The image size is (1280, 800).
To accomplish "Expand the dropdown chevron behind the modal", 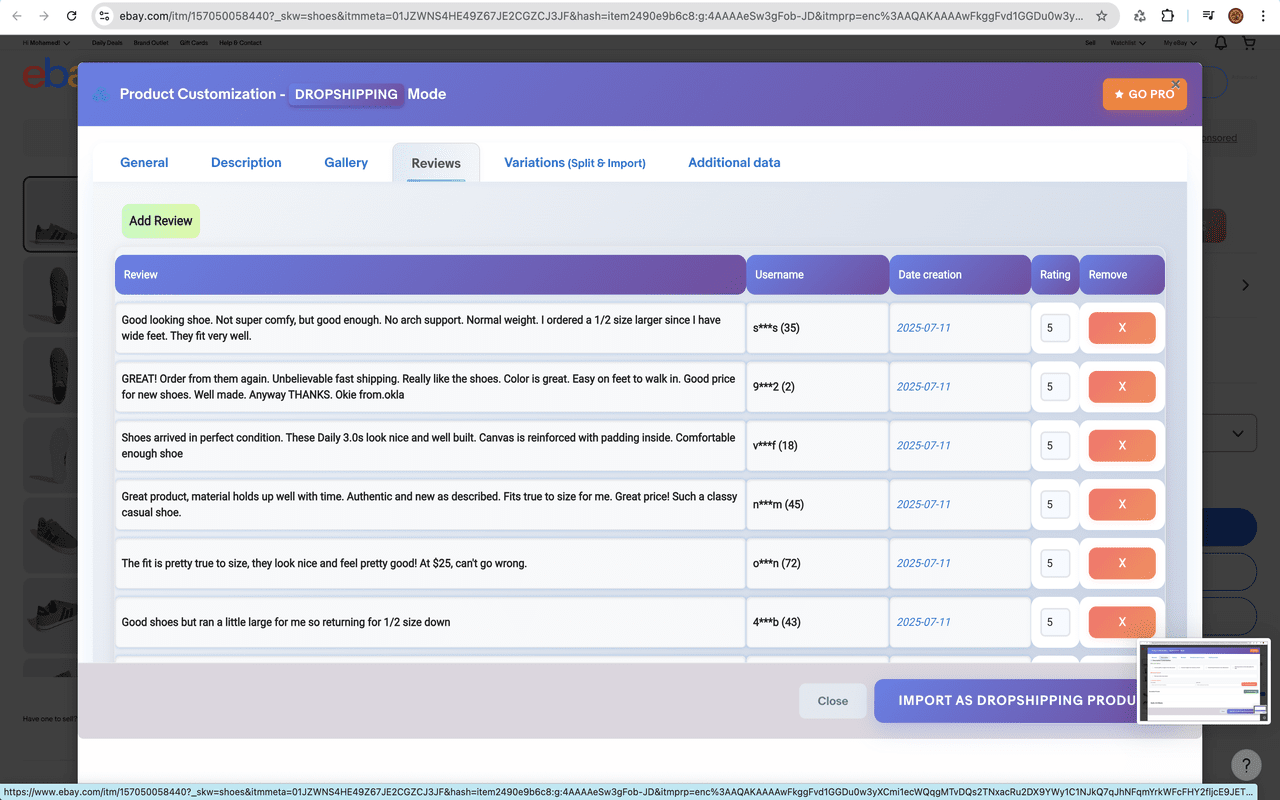I will 1238,434.
